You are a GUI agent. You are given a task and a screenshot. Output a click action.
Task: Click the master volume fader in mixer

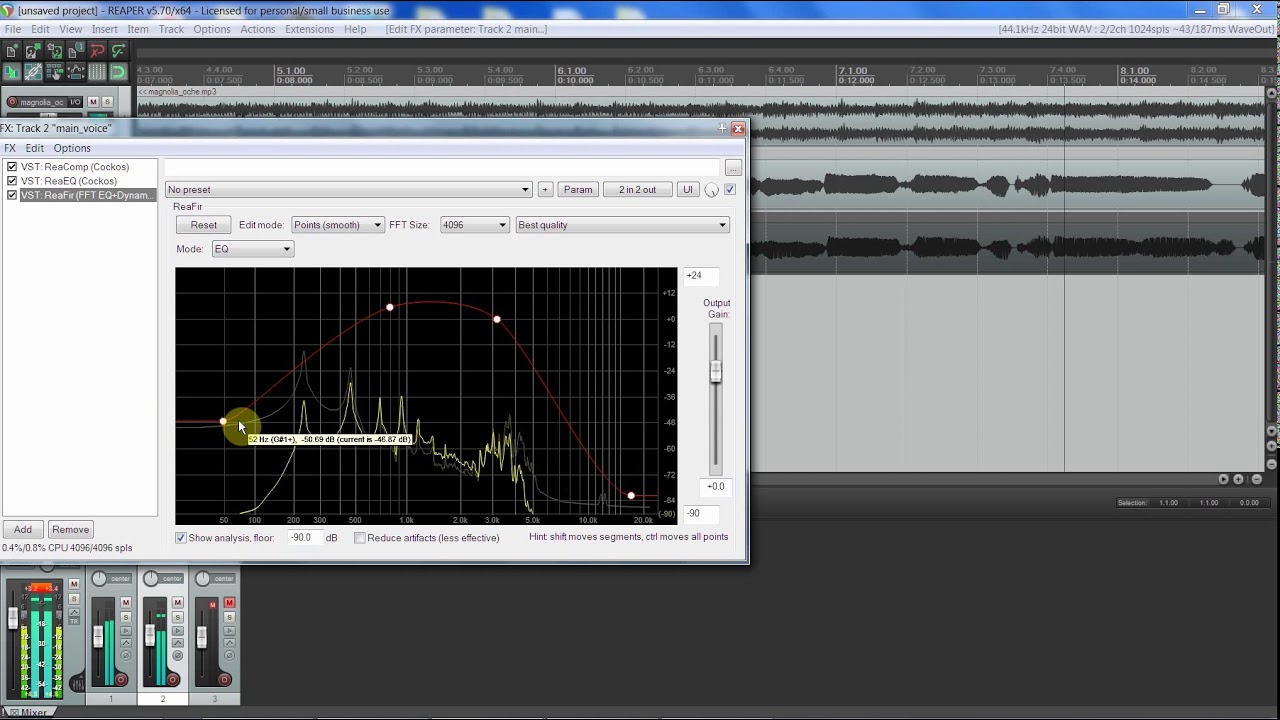[13, 618]
